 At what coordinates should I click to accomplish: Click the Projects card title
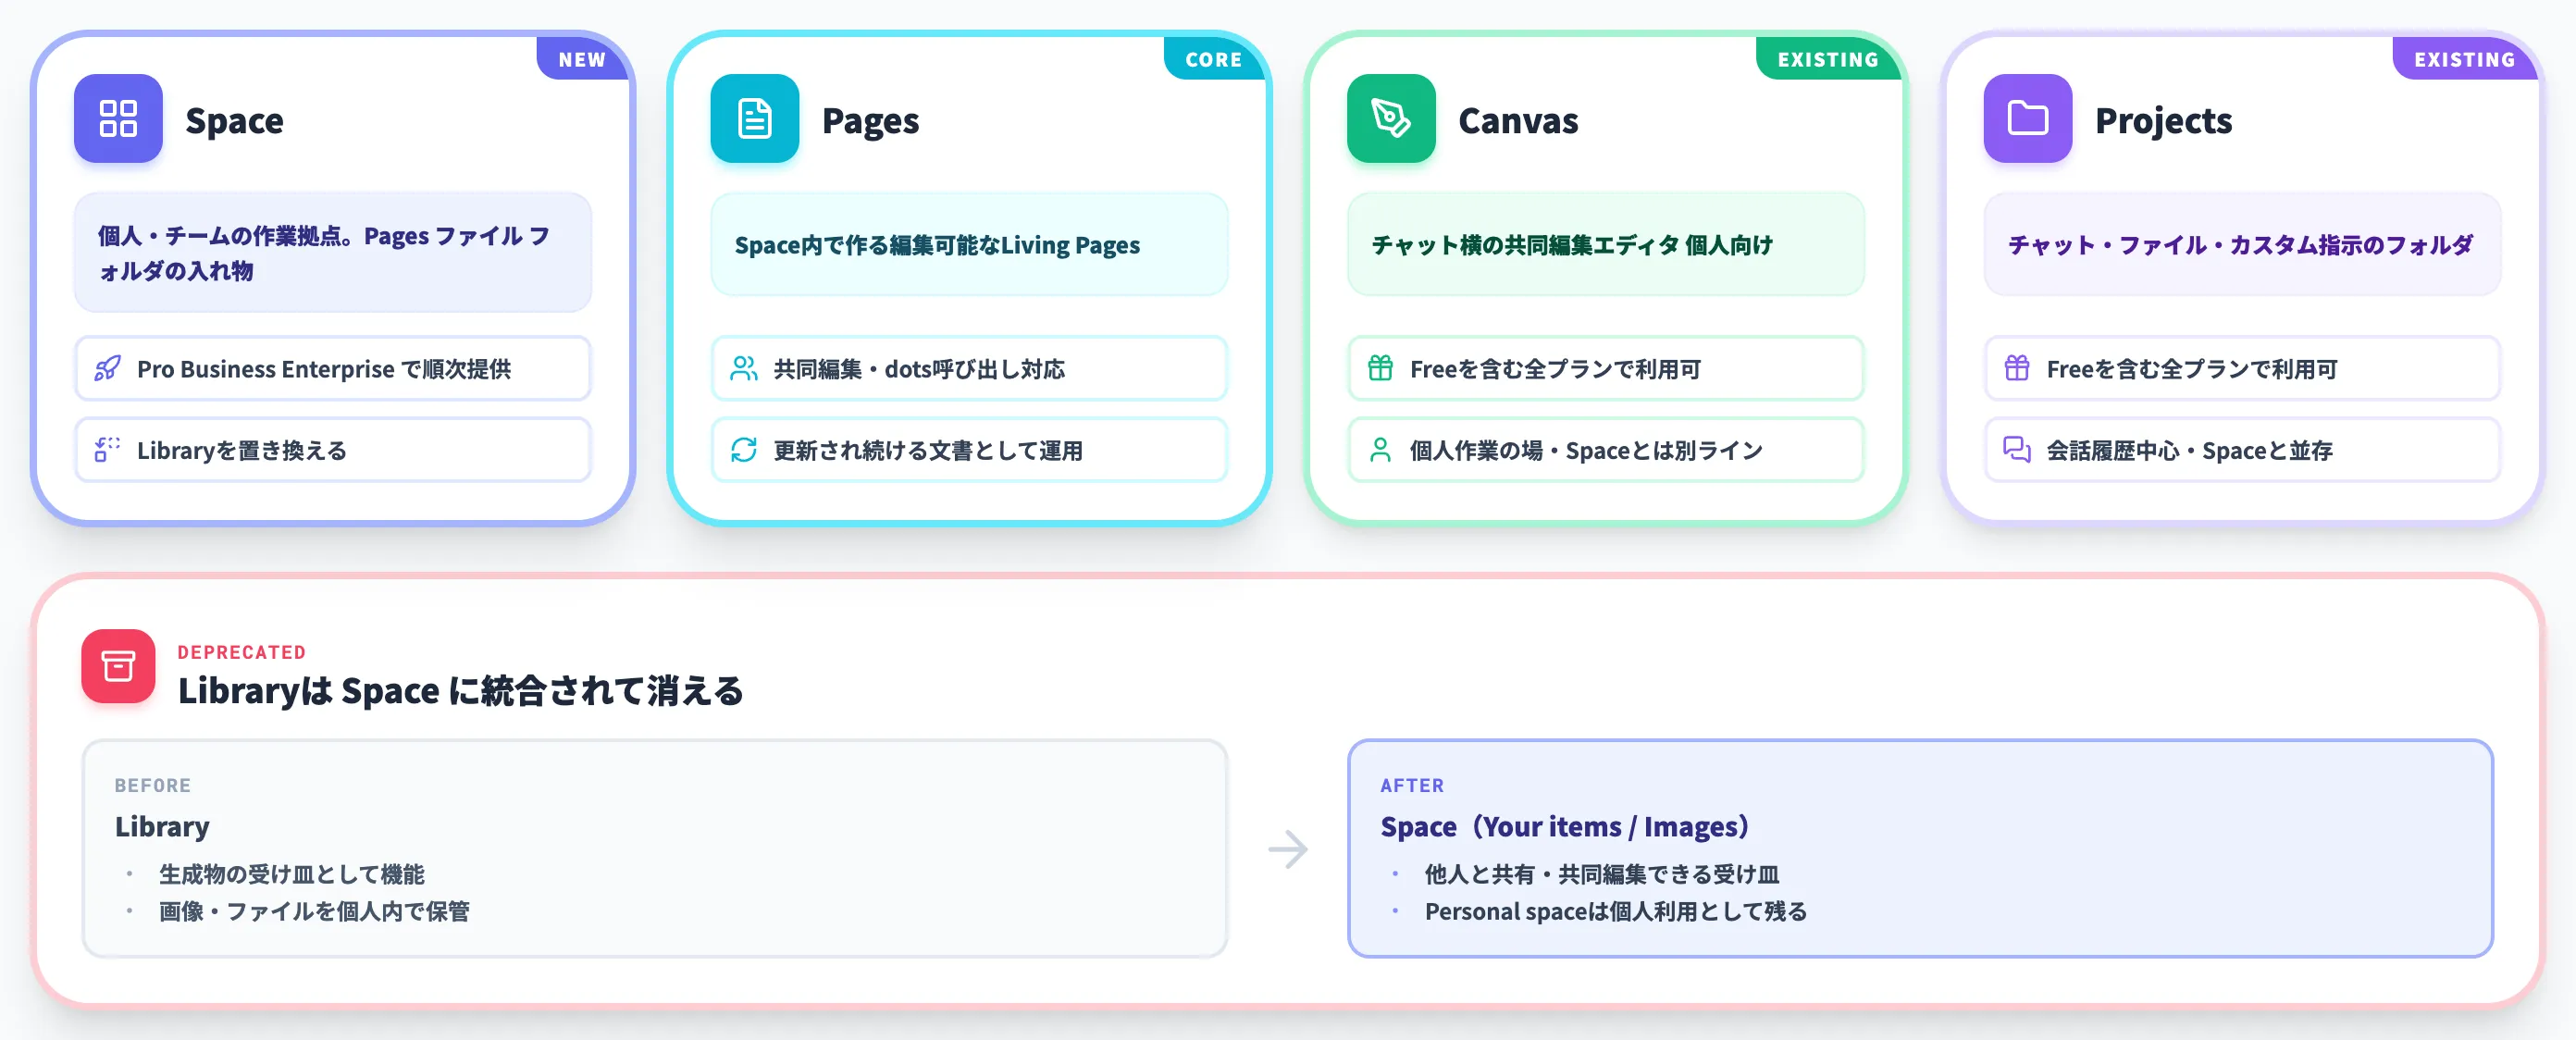[2163, 120]
